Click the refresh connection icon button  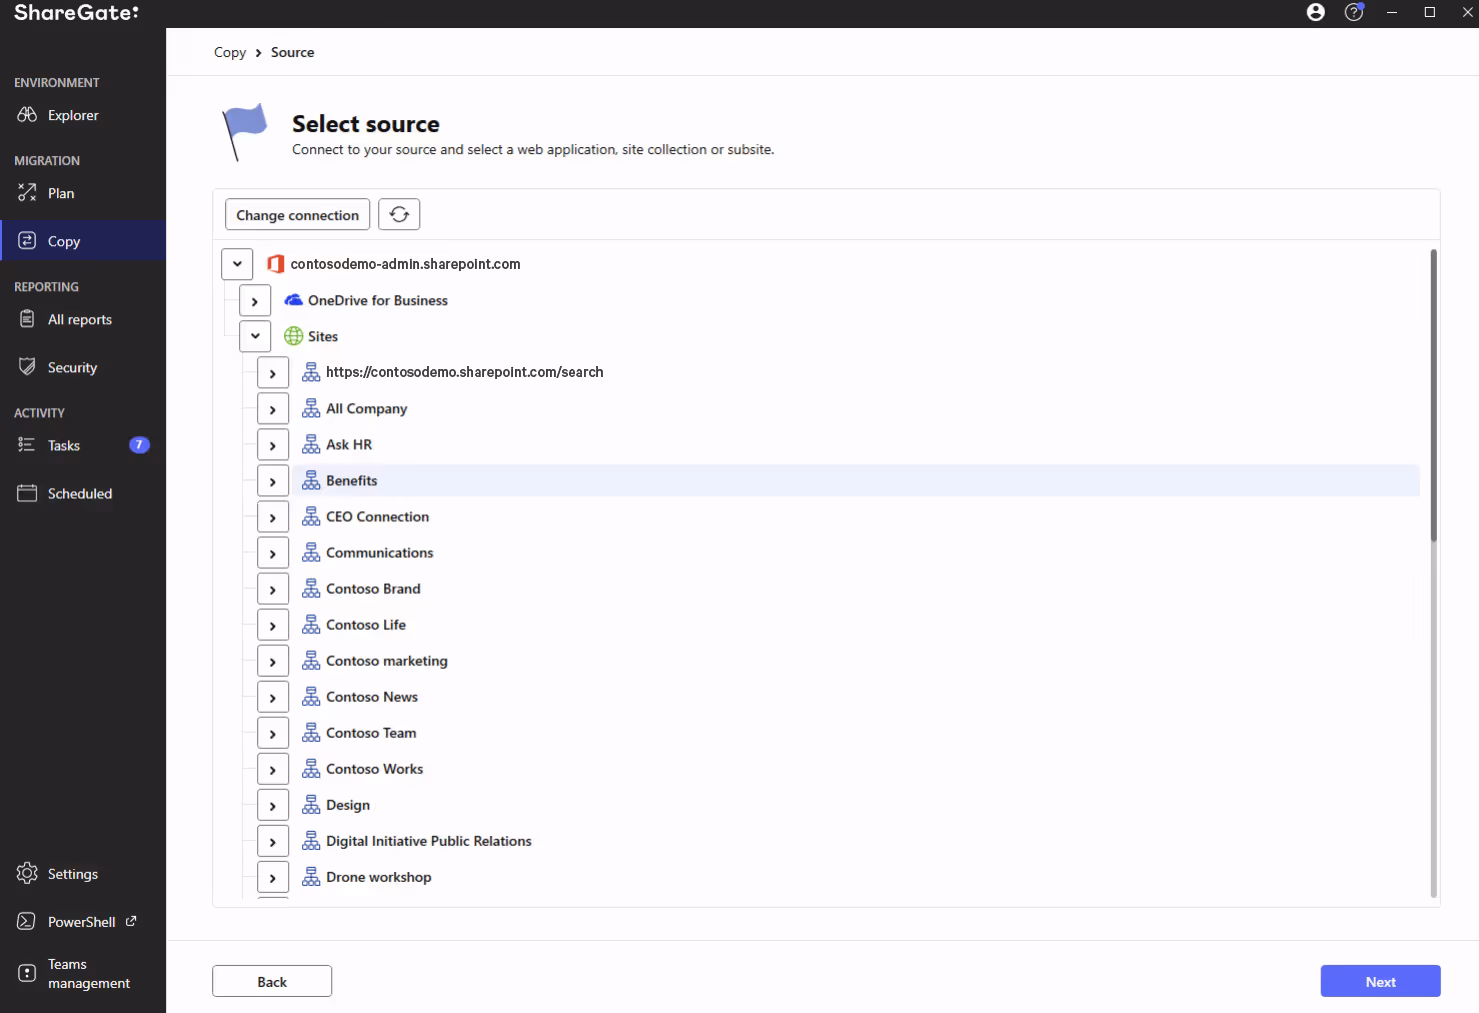pyautogui.click(x=399, y=215)
